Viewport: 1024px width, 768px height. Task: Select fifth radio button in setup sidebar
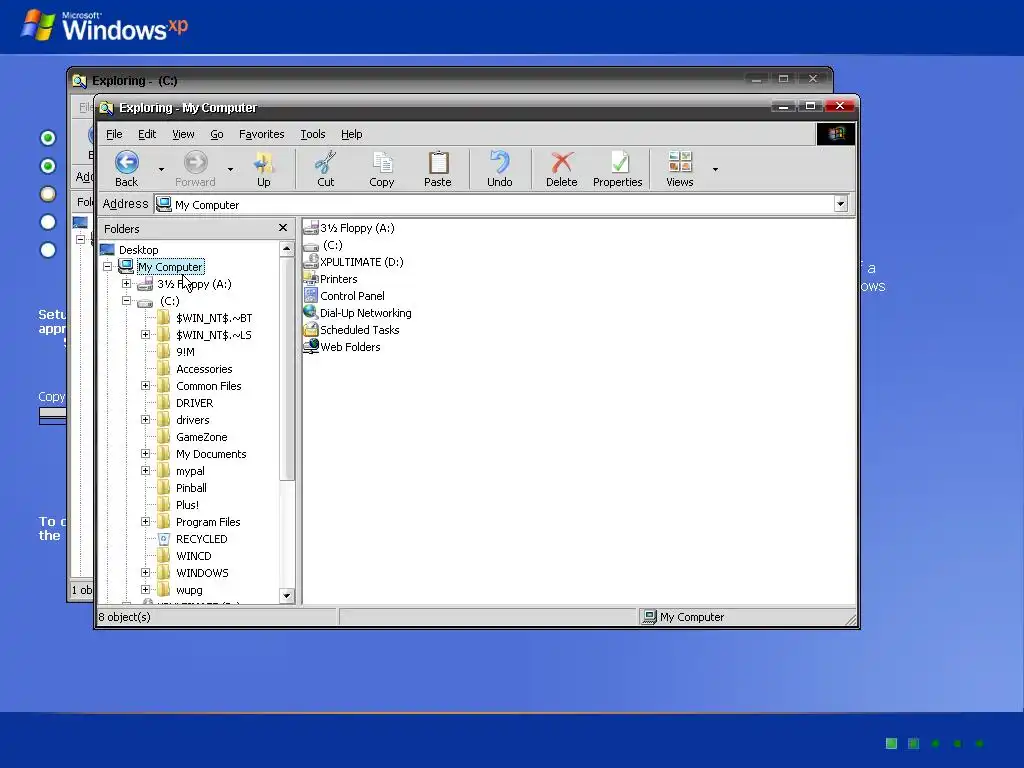48,250
